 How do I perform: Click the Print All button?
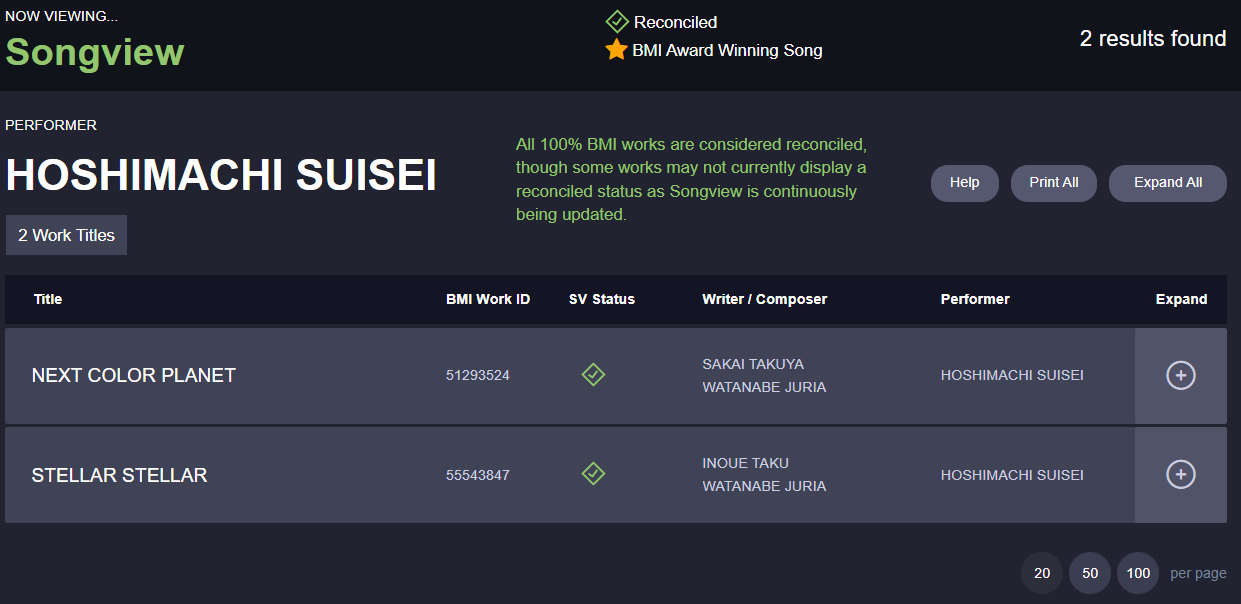(x=1054, y=183)
